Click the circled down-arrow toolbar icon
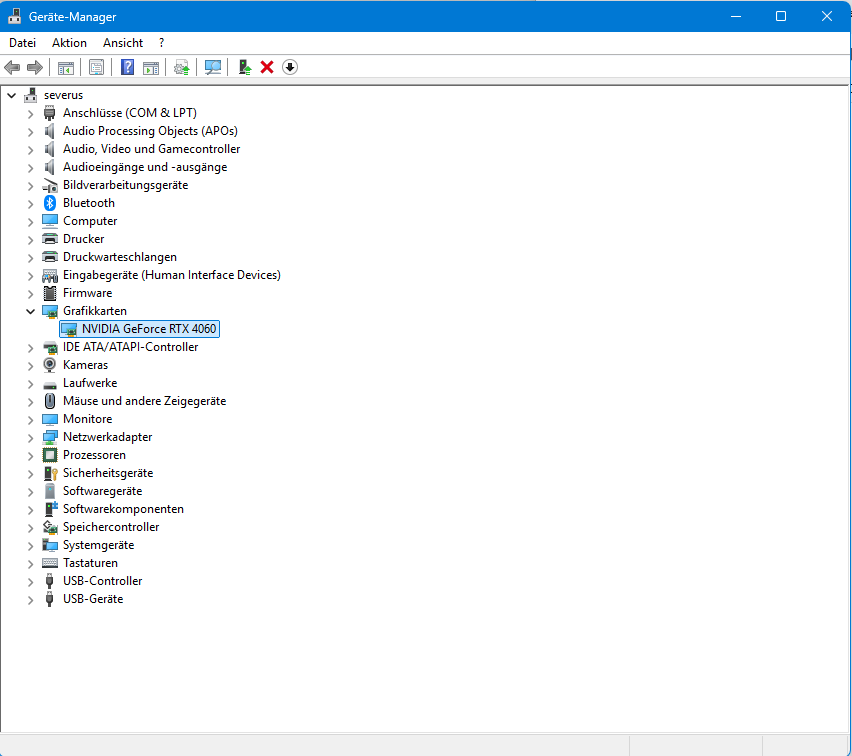 click(290, 67)
